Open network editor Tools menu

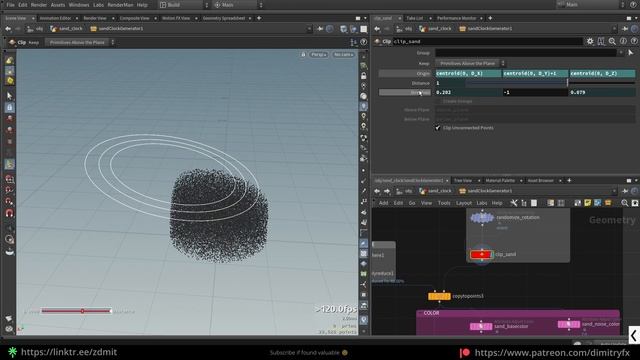point(444,203)
